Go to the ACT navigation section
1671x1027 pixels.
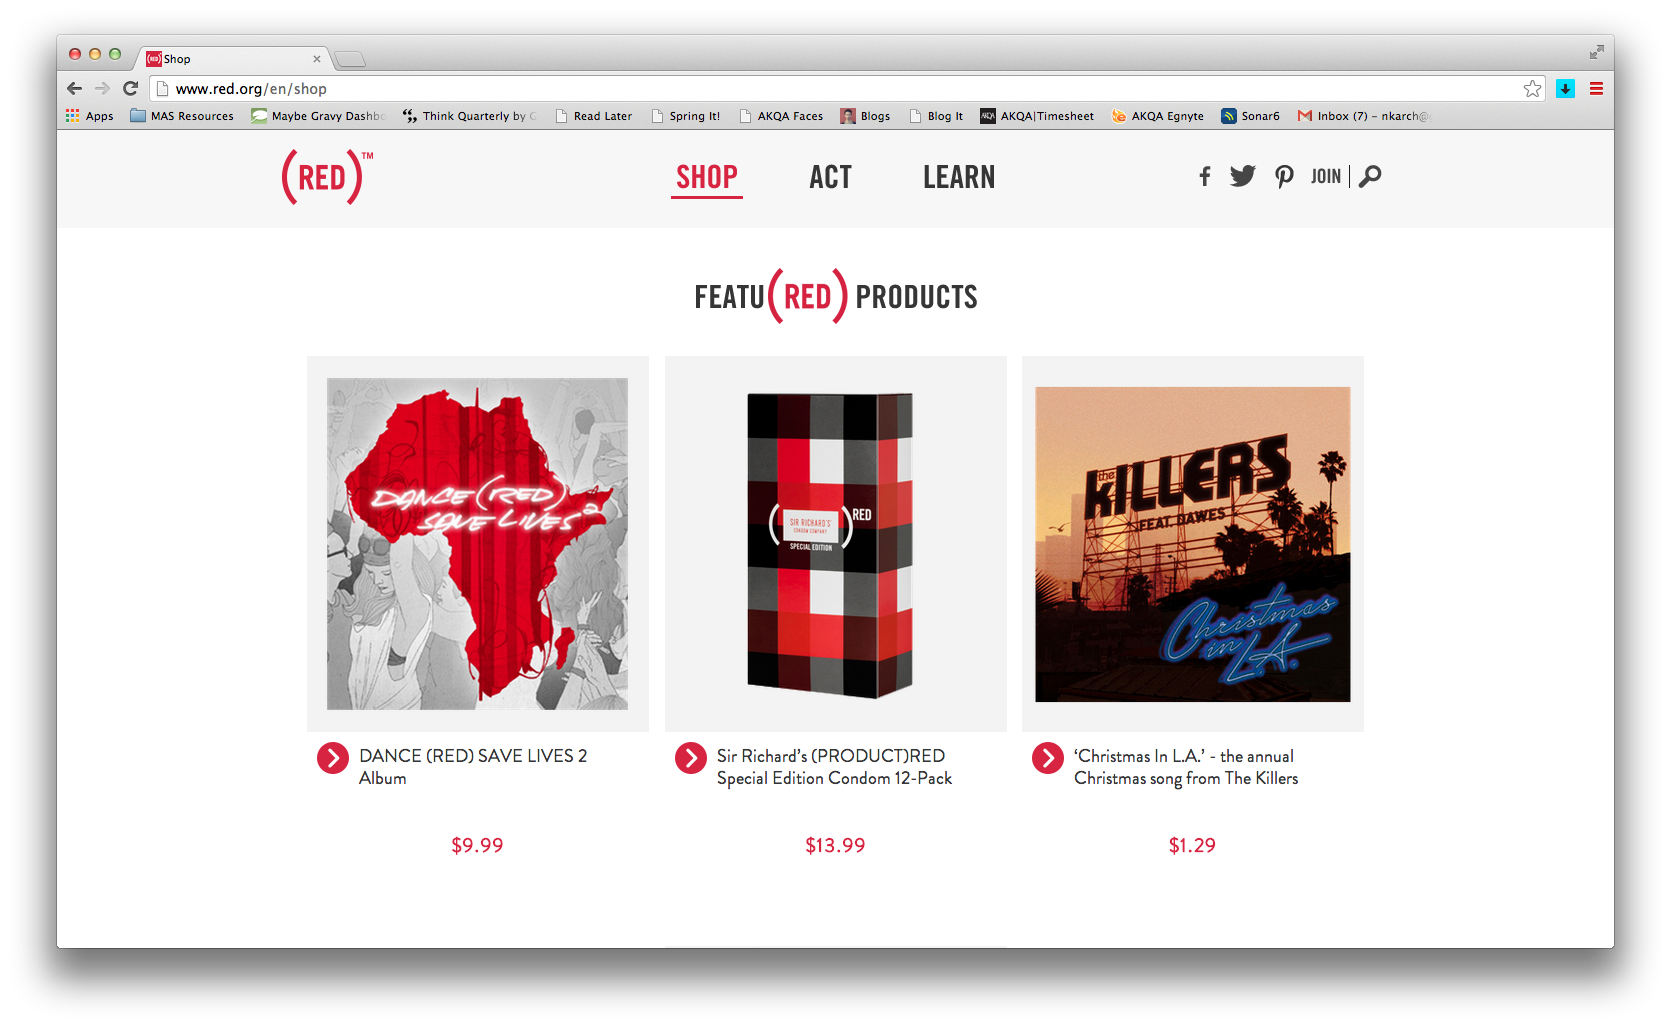coord(830,178)
